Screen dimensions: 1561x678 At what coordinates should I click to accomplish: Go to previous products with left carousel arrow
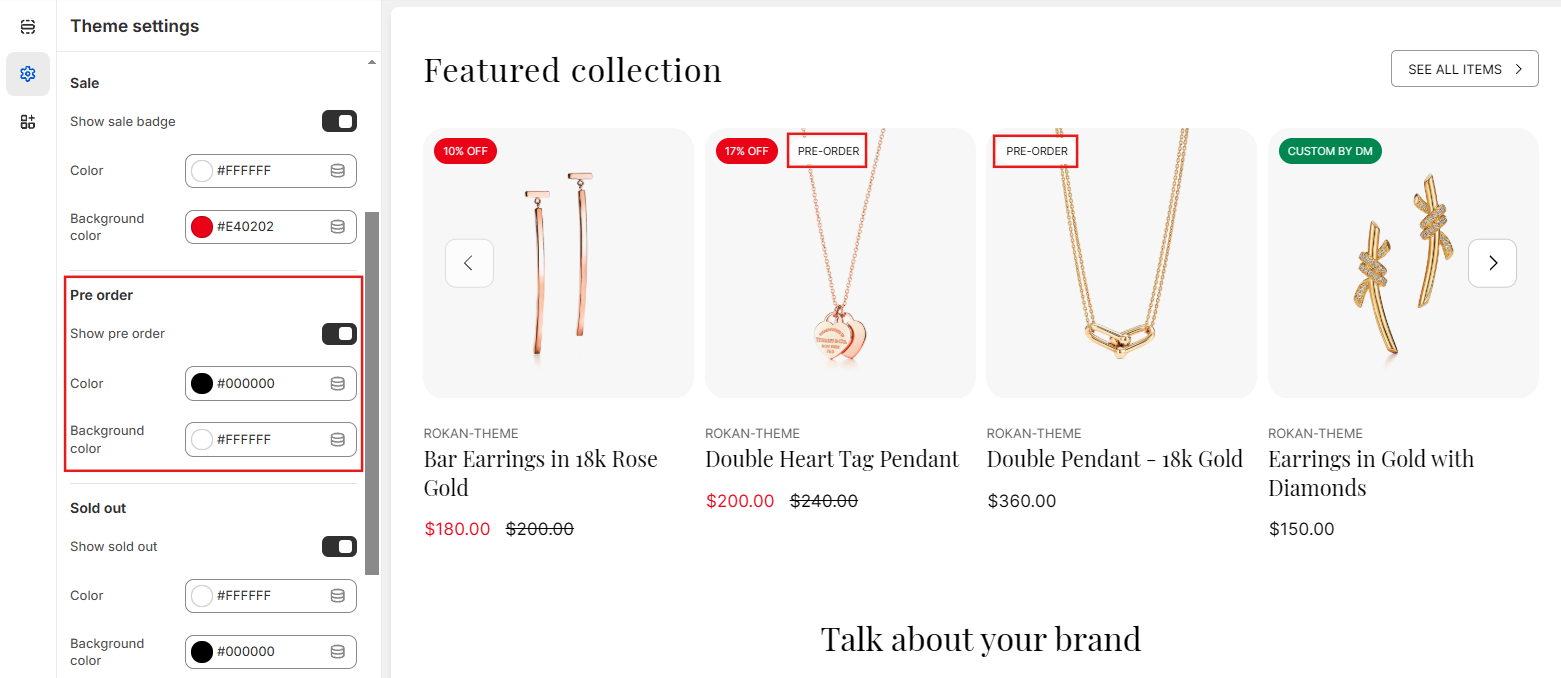click(469, 263)
